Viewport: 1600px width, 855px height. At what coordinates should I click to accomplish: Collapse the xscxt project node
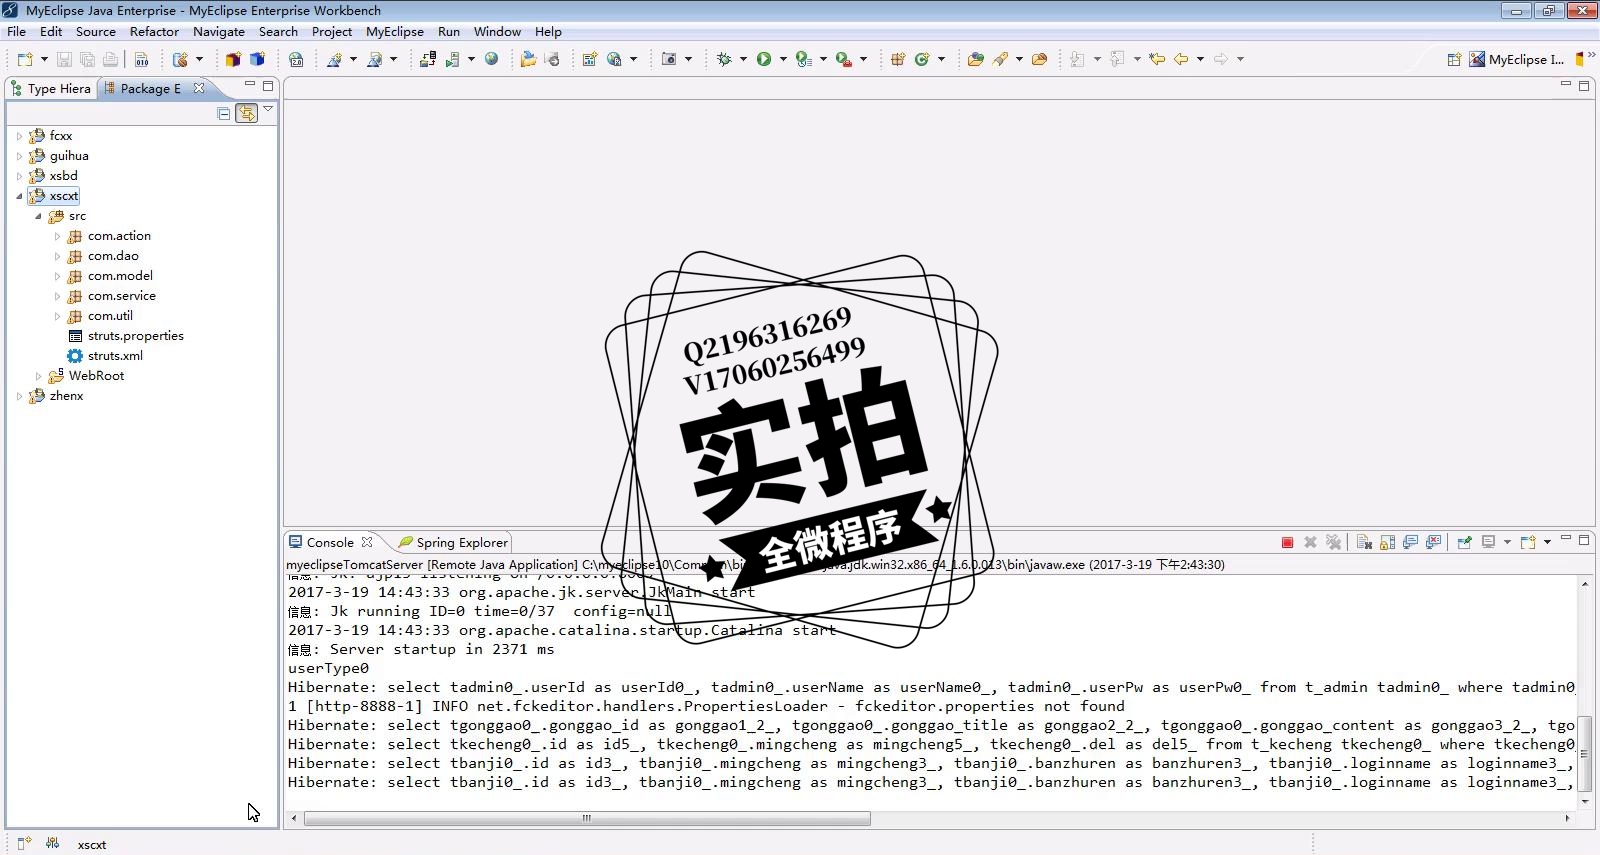pyautogui.click(x=19, y=196)
